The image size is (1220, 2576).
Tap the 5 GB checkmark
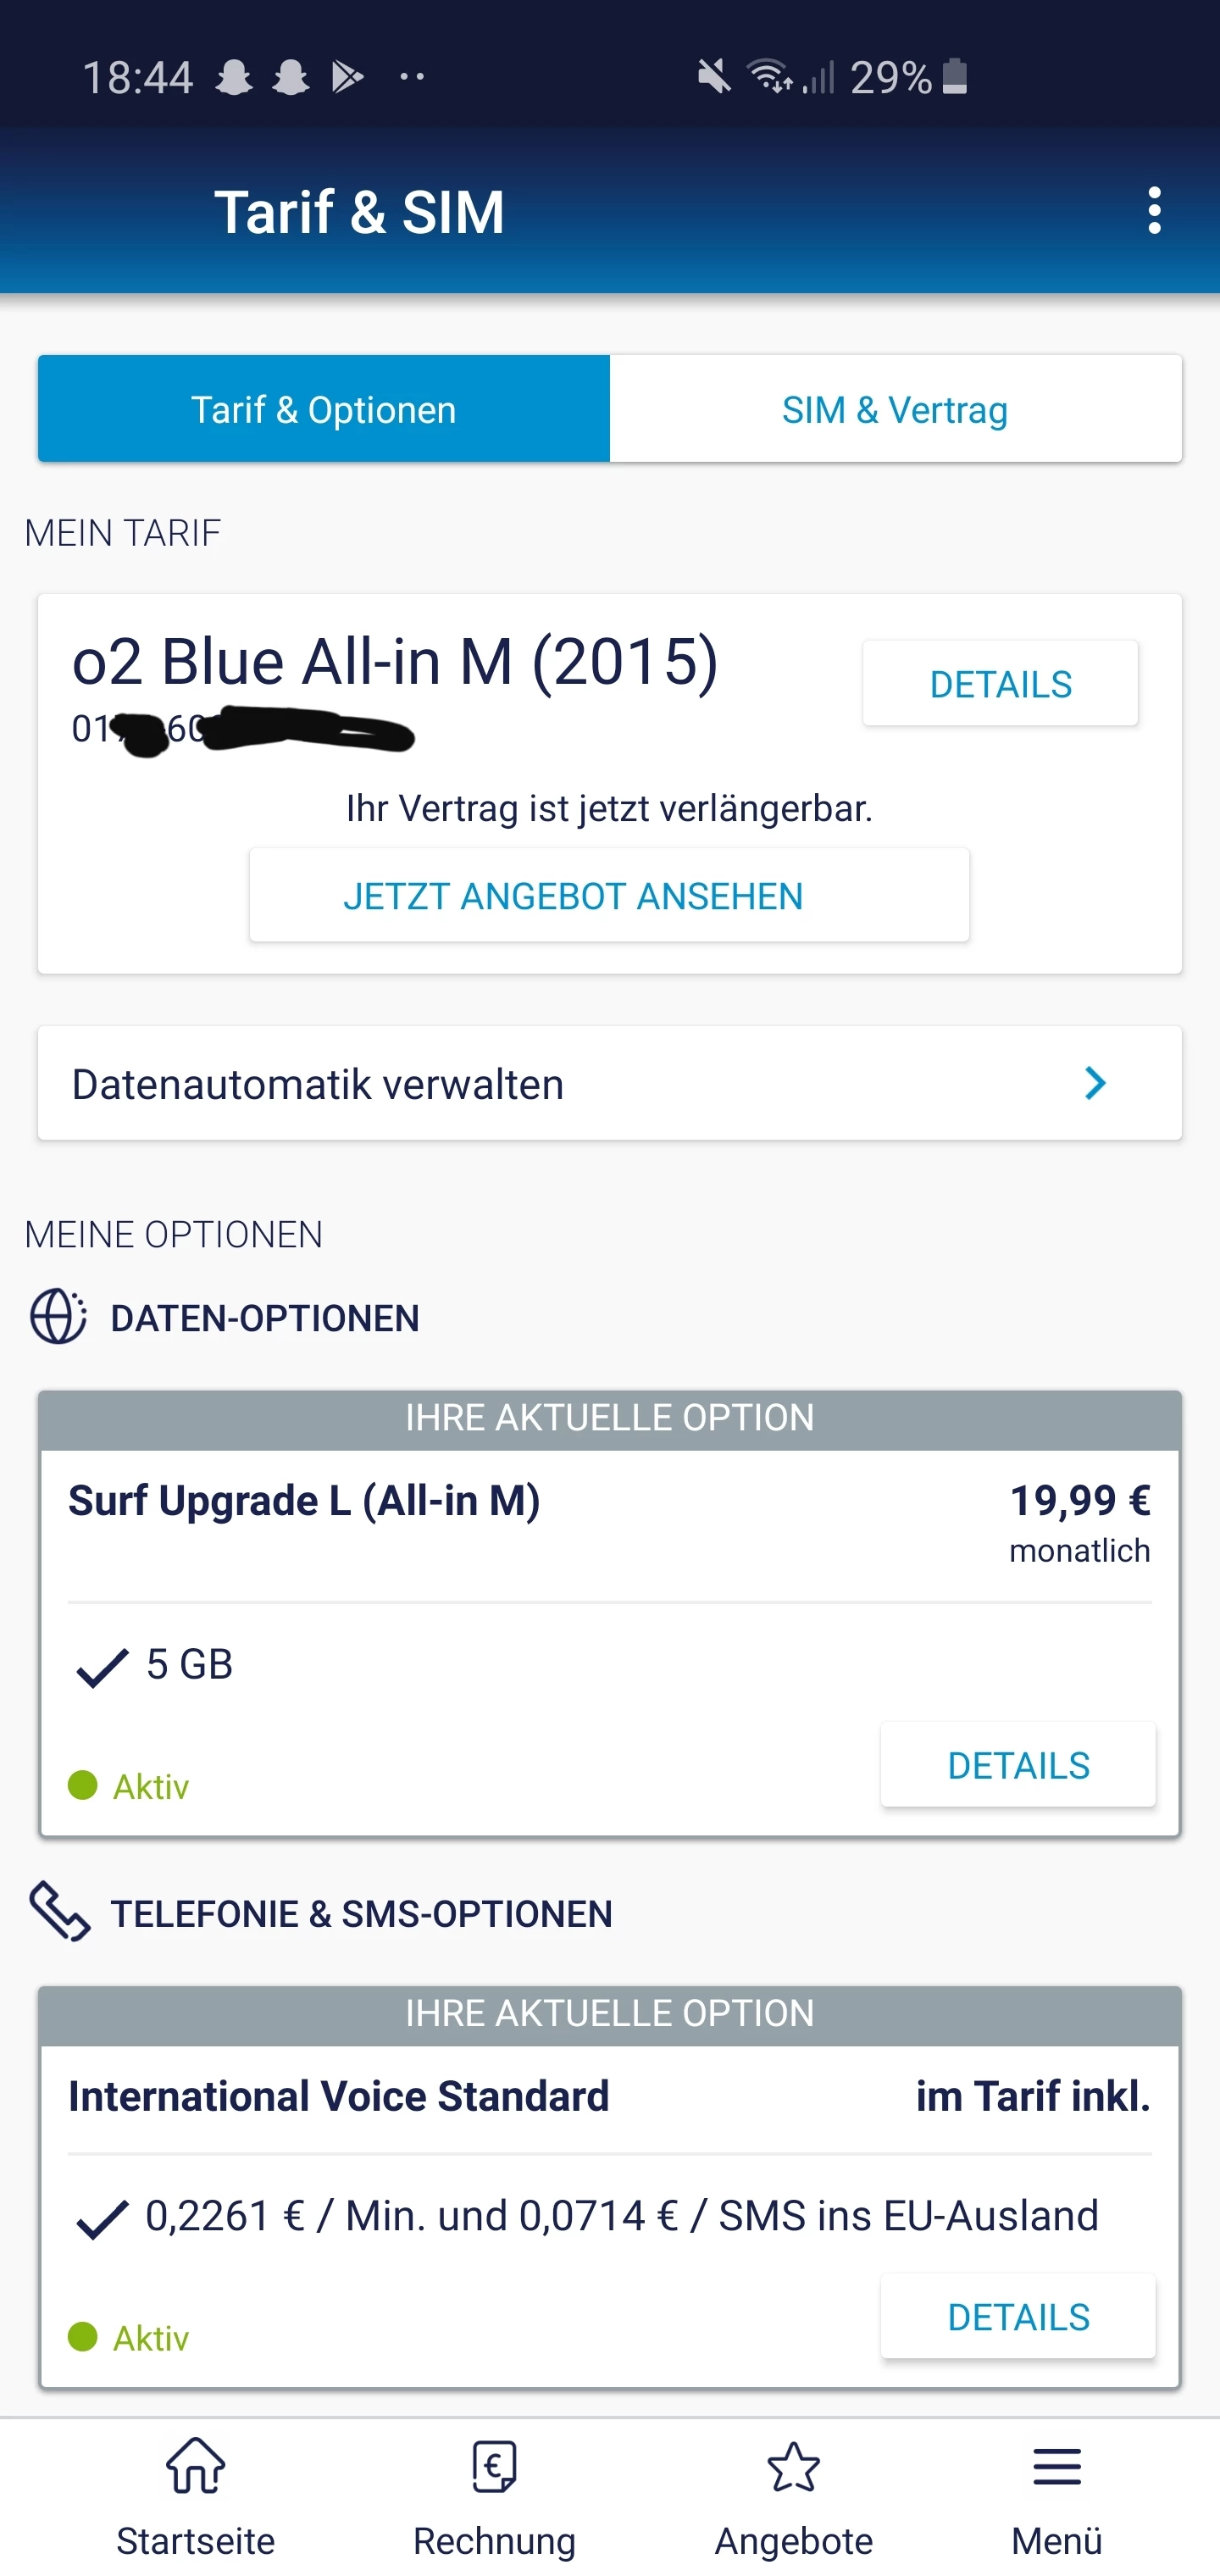pyautogui.click(x=102, y=1667)
